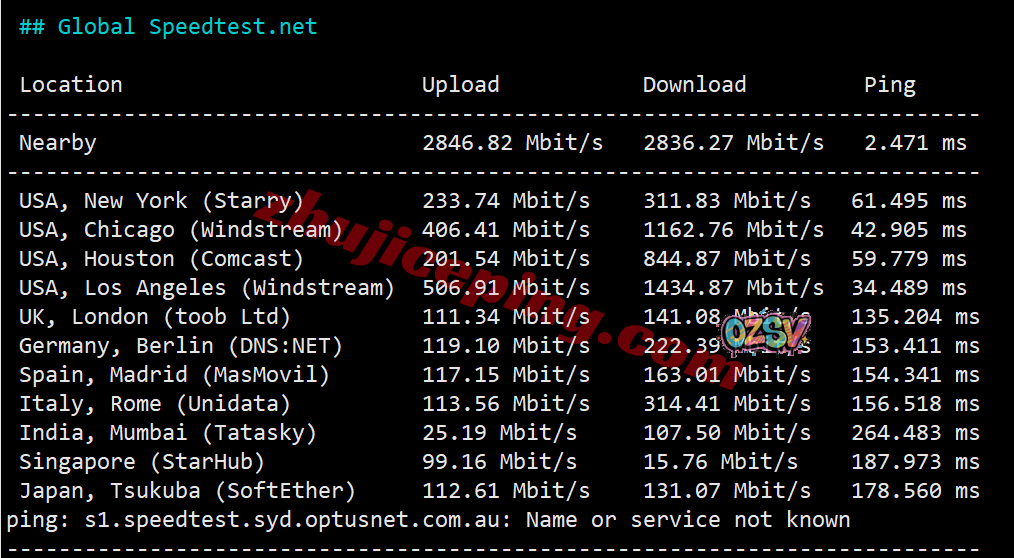This screenshot has width=1014, height=558.
Task: Click the Singapore (StarHub) location
Action: [142, 462]
